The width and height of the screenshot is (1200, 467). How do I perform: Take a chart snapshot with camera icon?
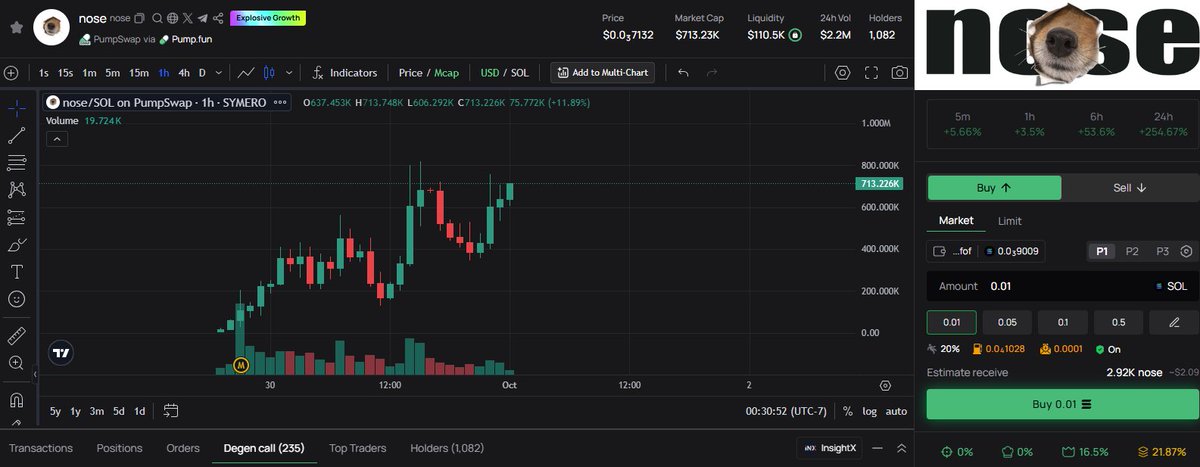900,73
